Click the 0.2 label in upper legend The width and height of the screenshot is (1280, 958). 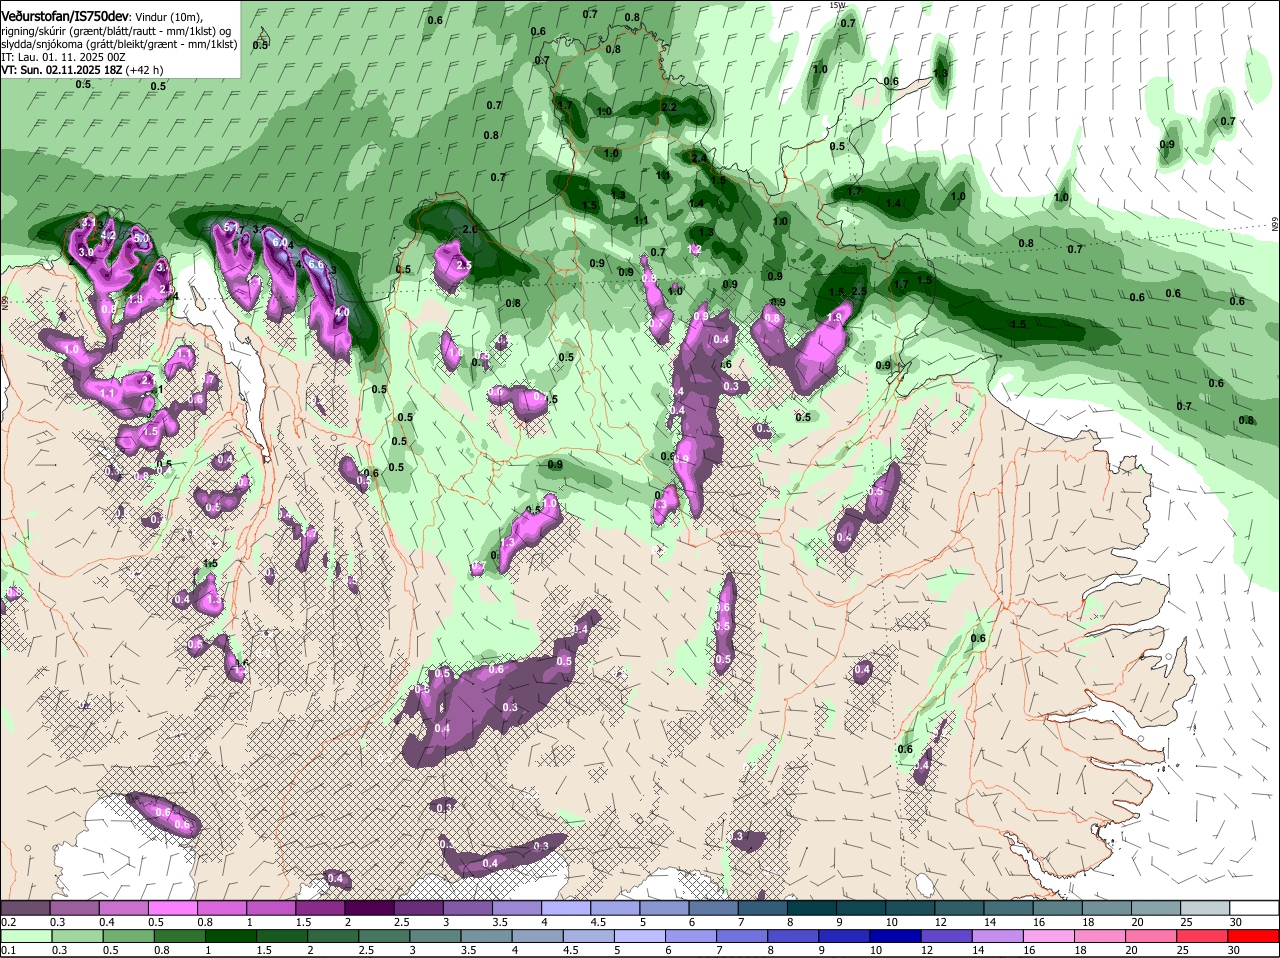(8, 922)
